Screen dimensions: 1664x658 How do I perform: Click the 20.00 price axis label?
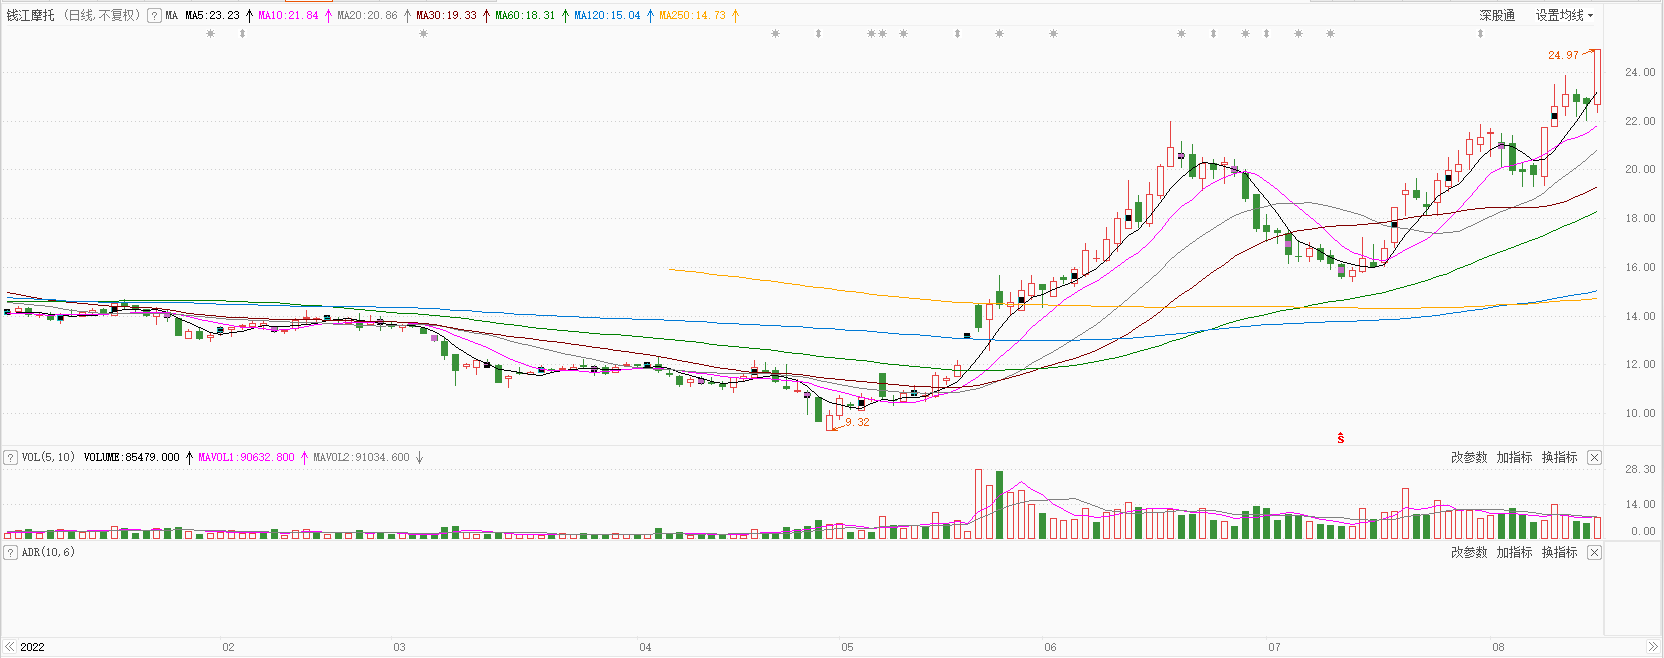click(1640, 169)
